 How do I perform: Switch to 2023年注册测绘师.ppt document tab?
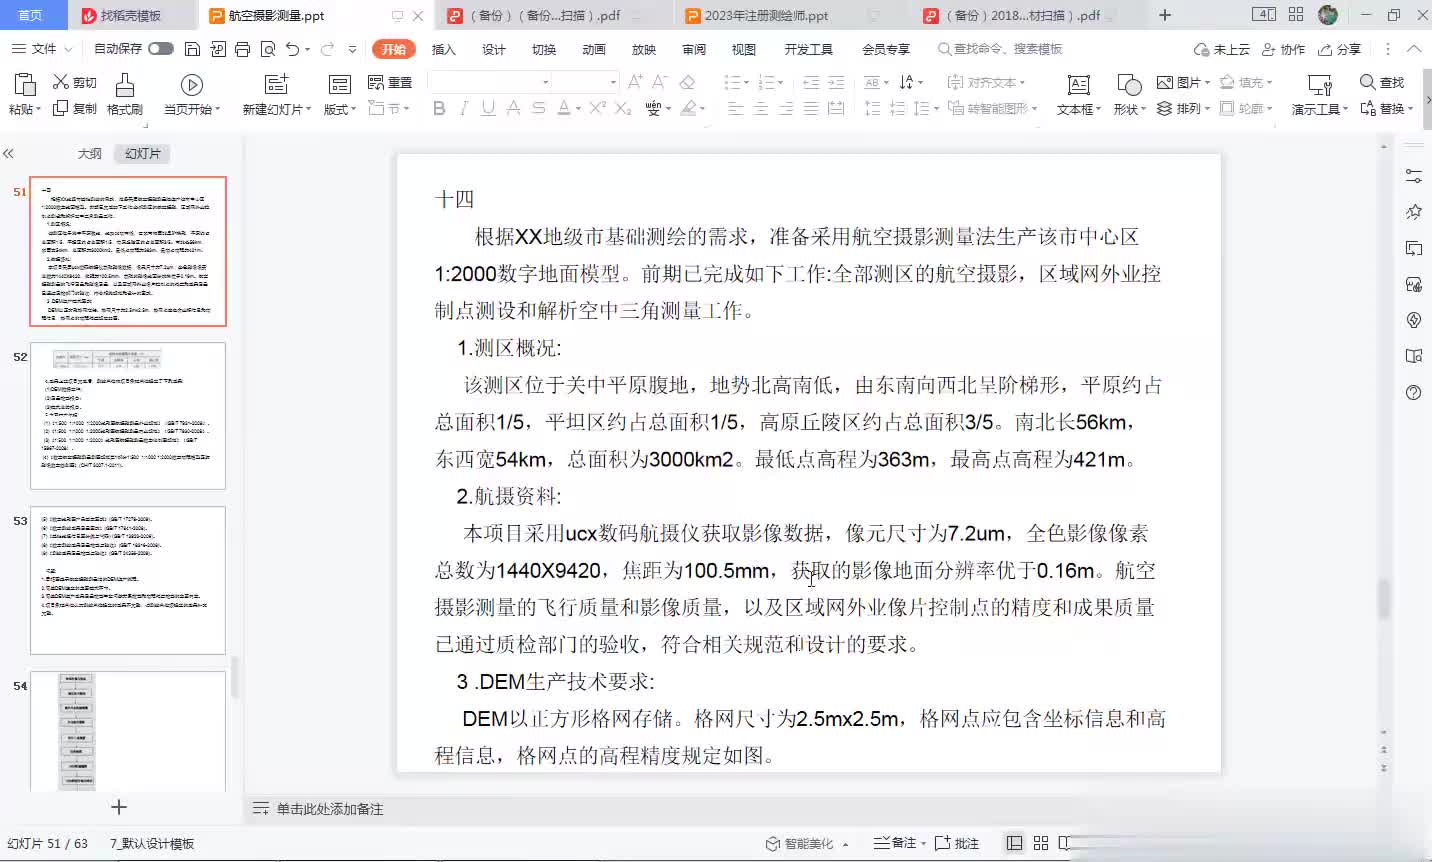(766, 16)
